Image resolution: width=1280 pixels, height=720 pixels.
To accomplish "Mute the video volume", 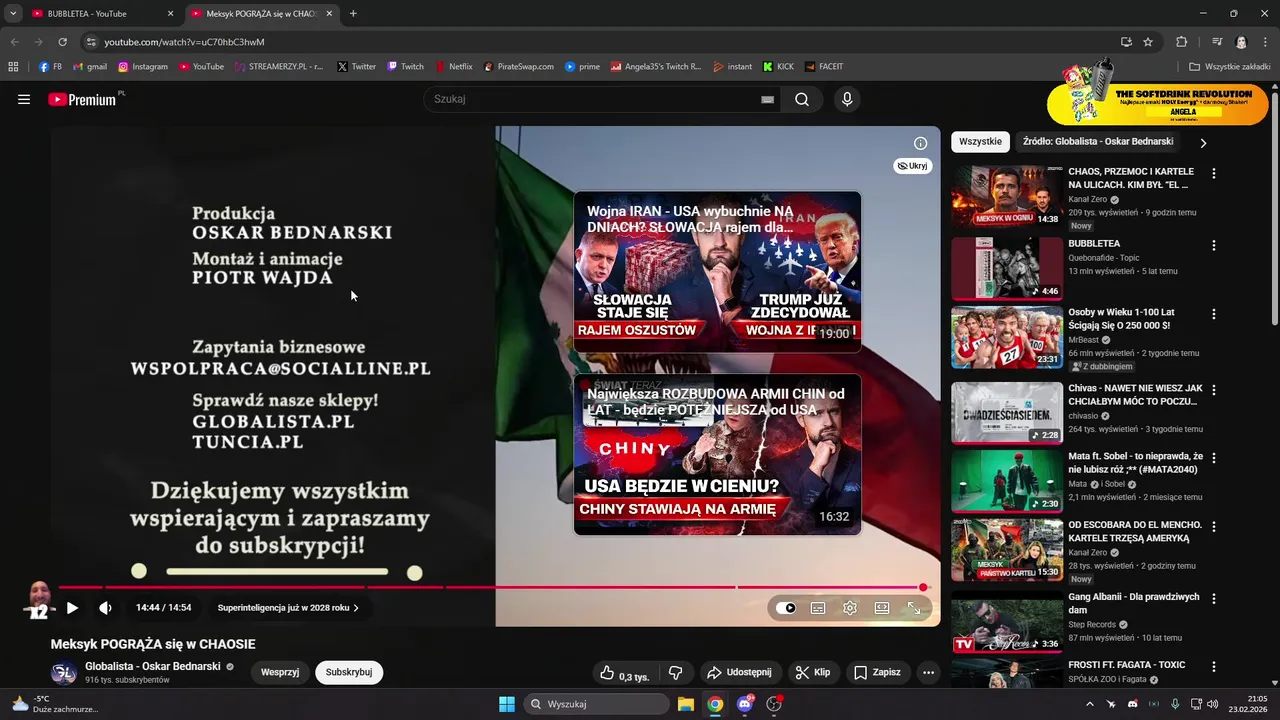I will (x=105, y=607).
